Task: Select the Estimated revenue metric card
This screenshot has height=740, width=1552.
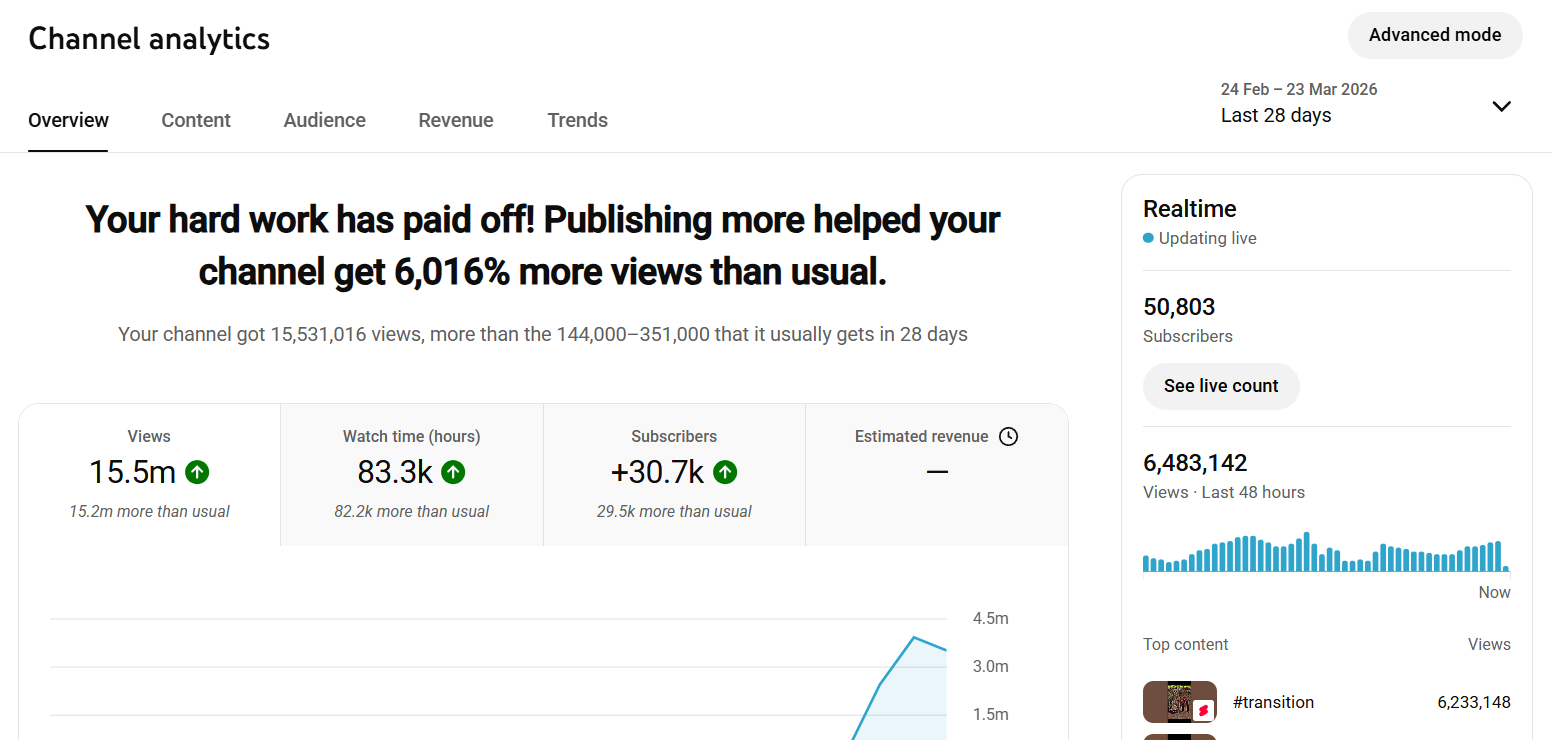Action: [x=936, y=475]
